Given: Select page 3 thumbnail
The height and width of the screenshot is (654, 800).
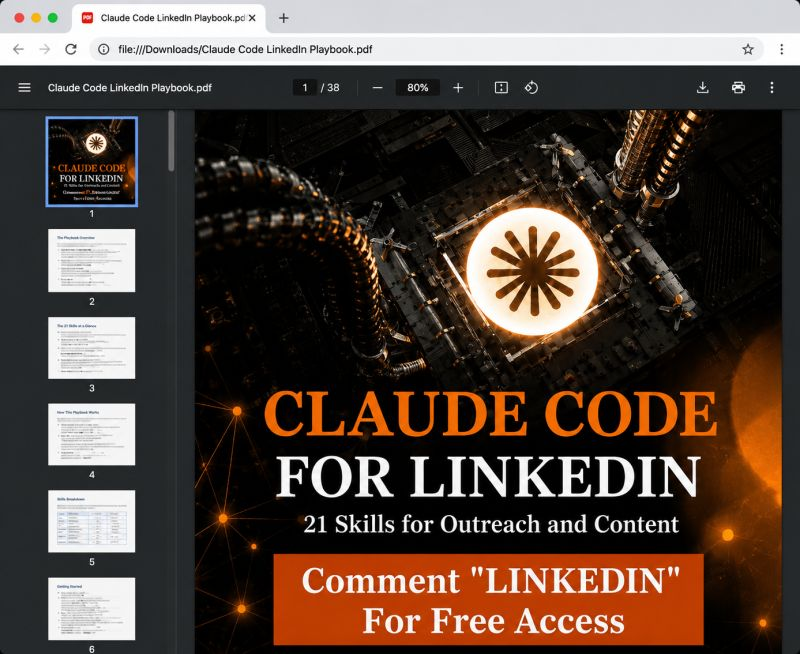Looking at the screenshot, I should 92,347.
